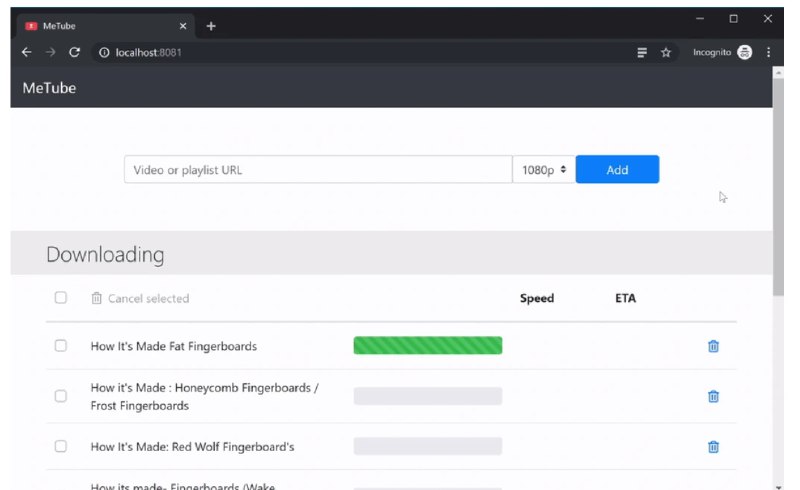The height and width of the screenshot is (490, 800).
Task: Bookmark this page with the star icon
Action: coord(666,53)
